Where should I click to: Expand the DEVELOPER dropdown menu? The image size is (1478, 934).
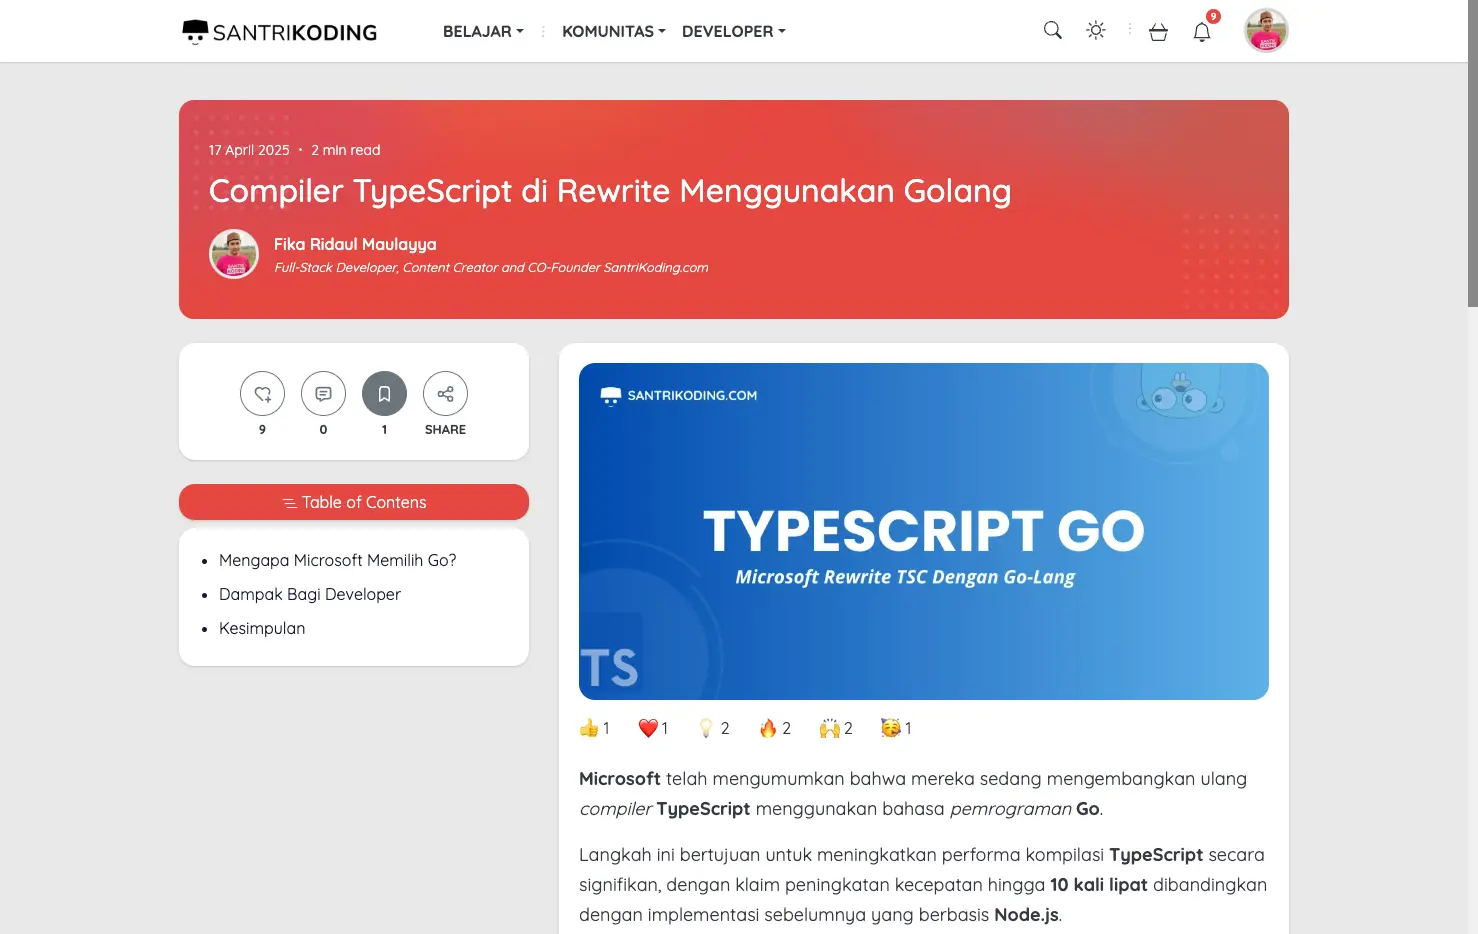733,32
